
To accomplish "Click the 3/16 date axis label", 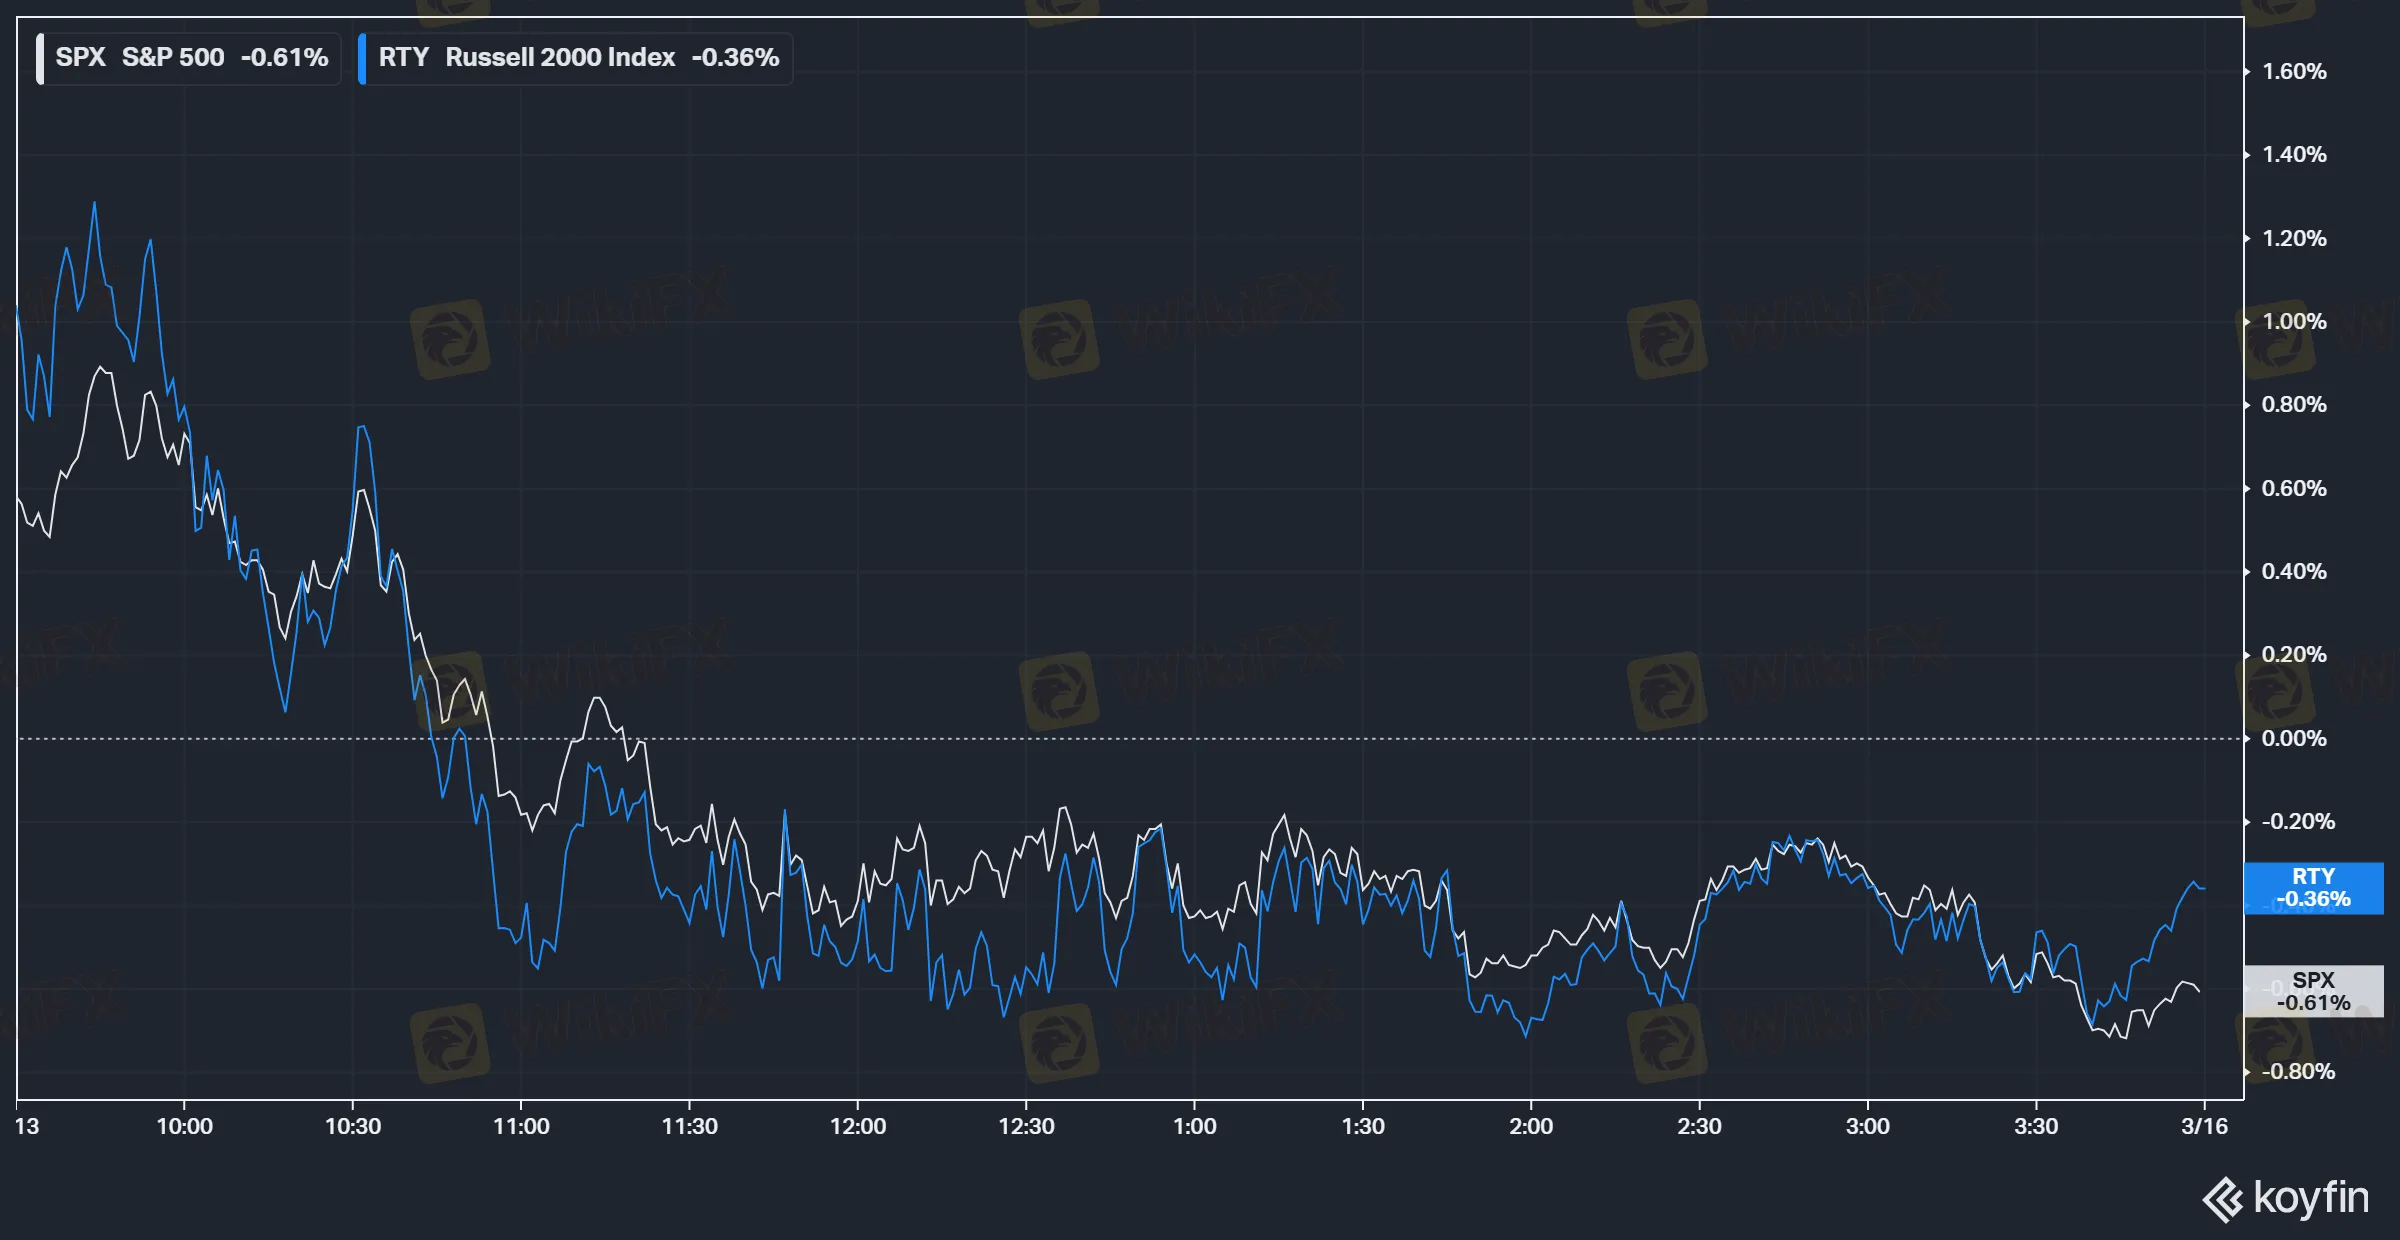I will tap(2204, 1126).
